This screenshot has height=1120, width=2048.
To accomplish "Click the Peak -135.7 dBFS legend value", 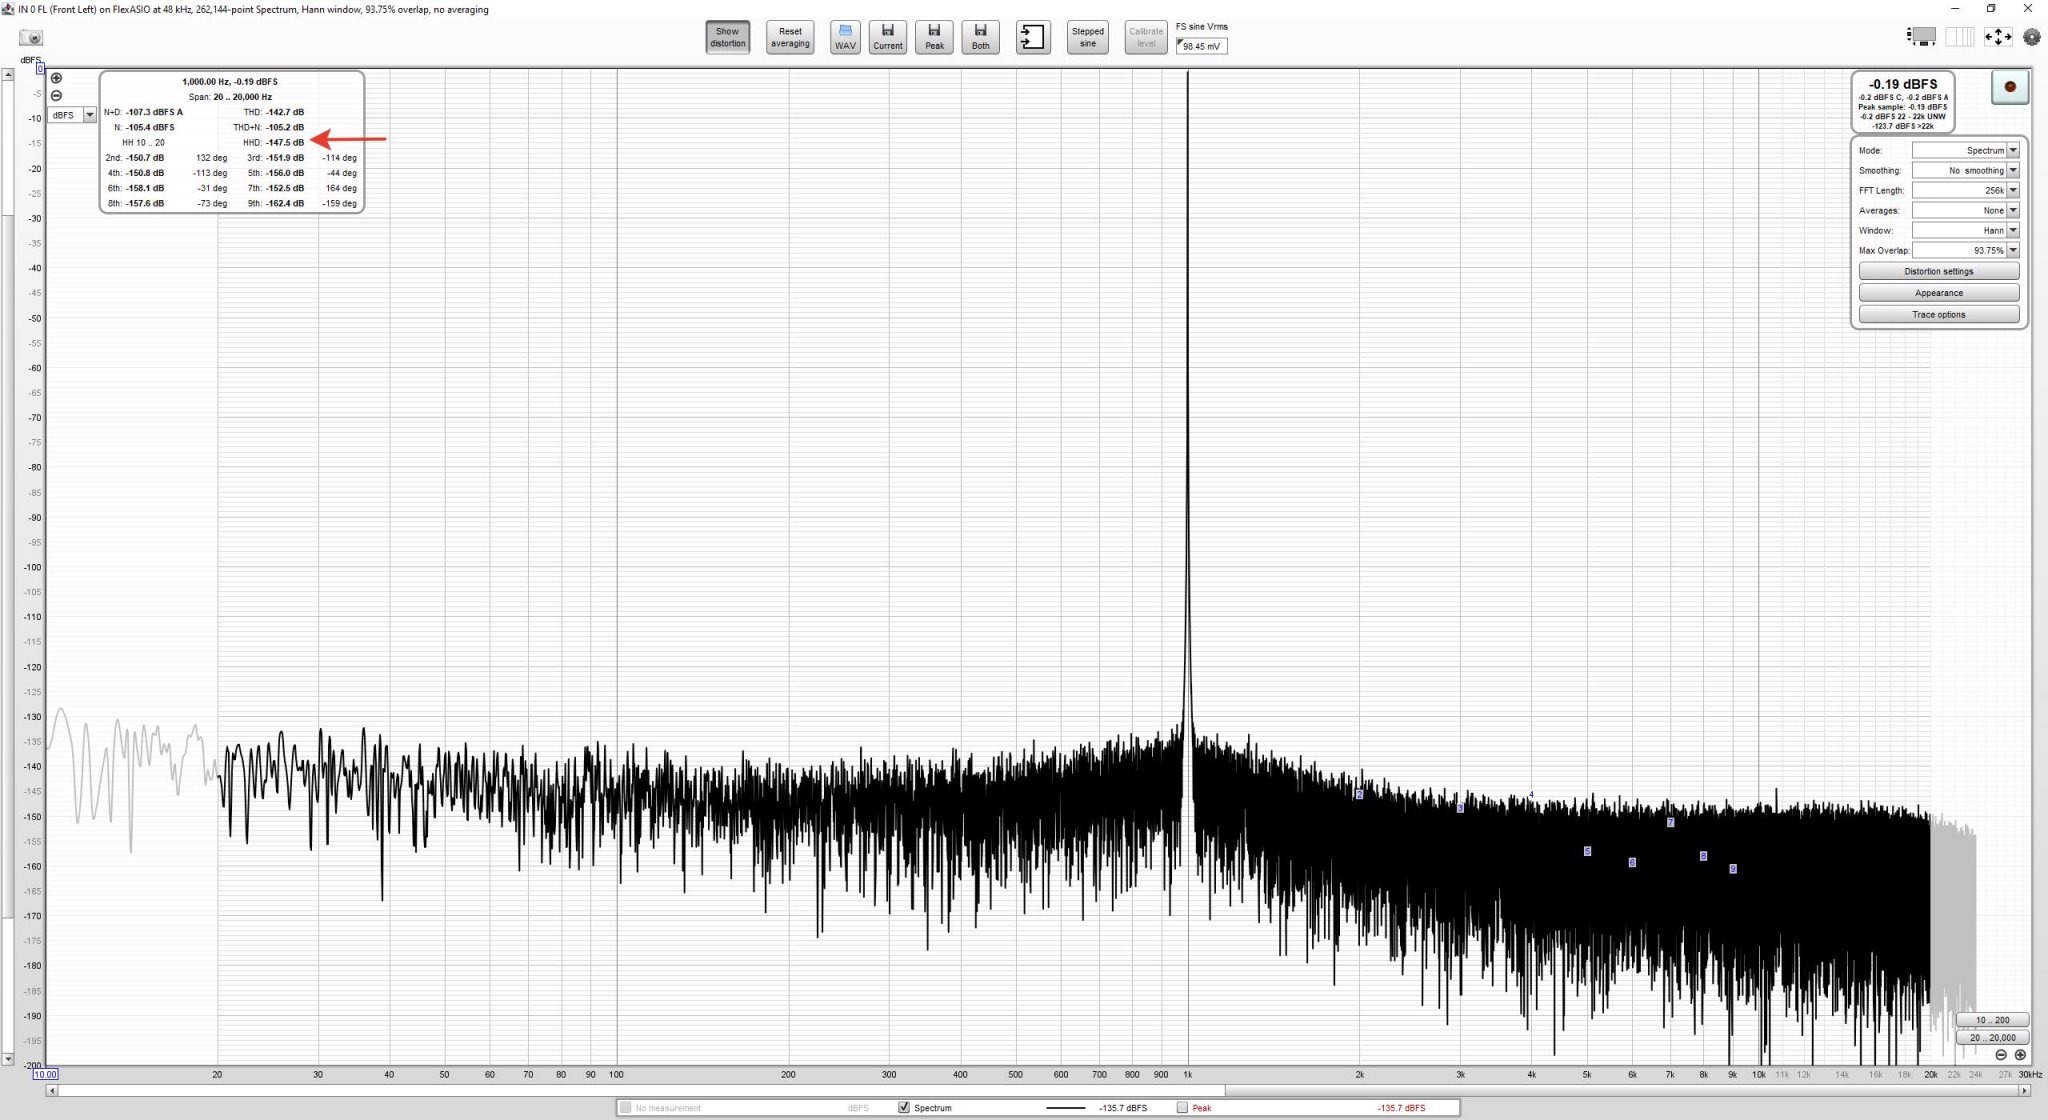I will (1400, 1108).
